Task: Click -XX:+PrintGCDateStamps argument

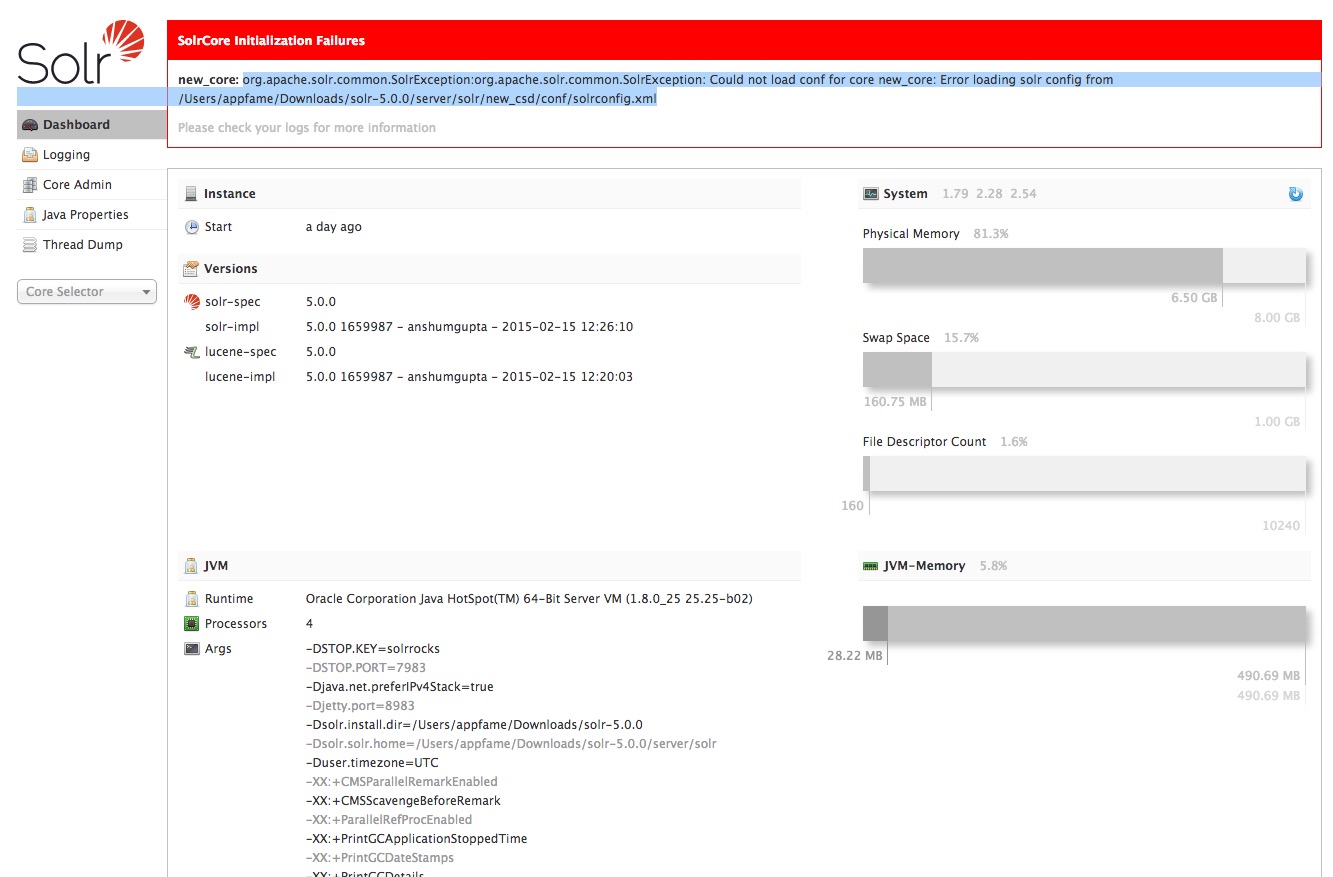Action: pyautogui.click(x=379, y=858)
